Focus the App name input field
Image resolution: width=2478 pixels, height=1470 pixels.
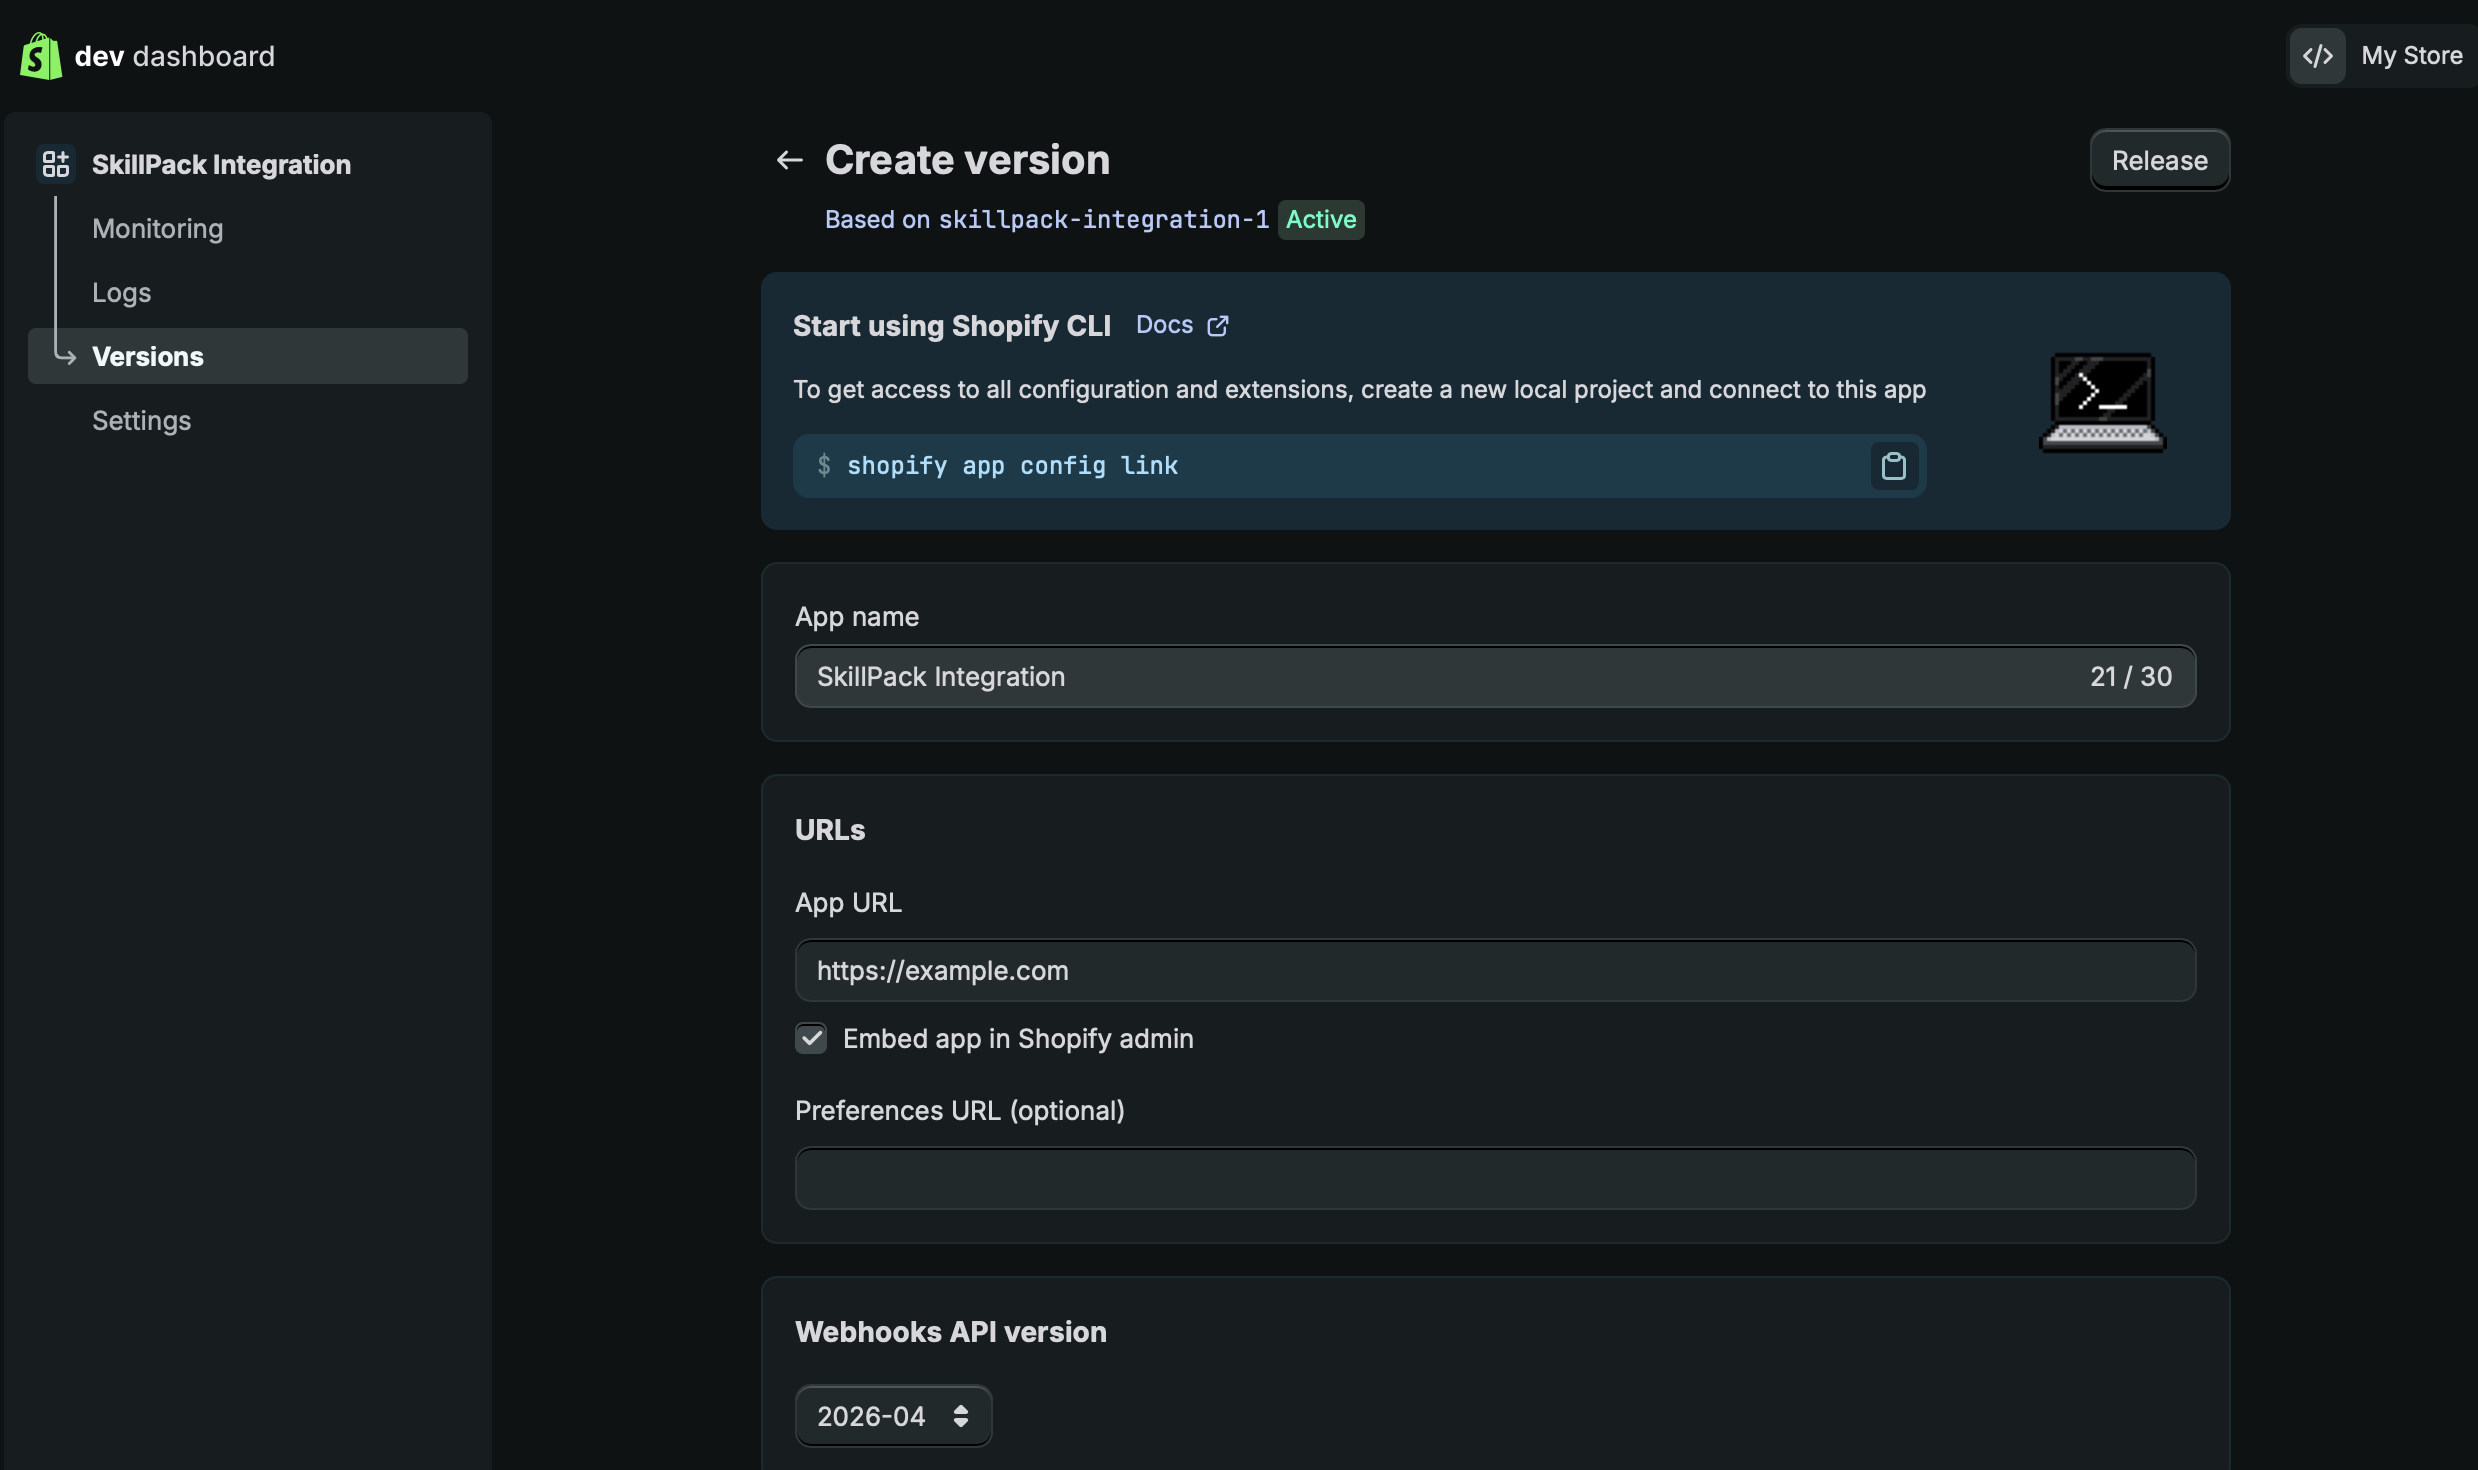[x=1495, y=677]
